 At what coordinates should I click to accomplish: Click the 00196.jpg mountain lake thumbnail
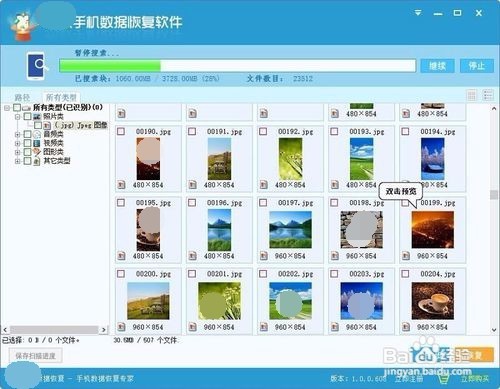(219, 230)
